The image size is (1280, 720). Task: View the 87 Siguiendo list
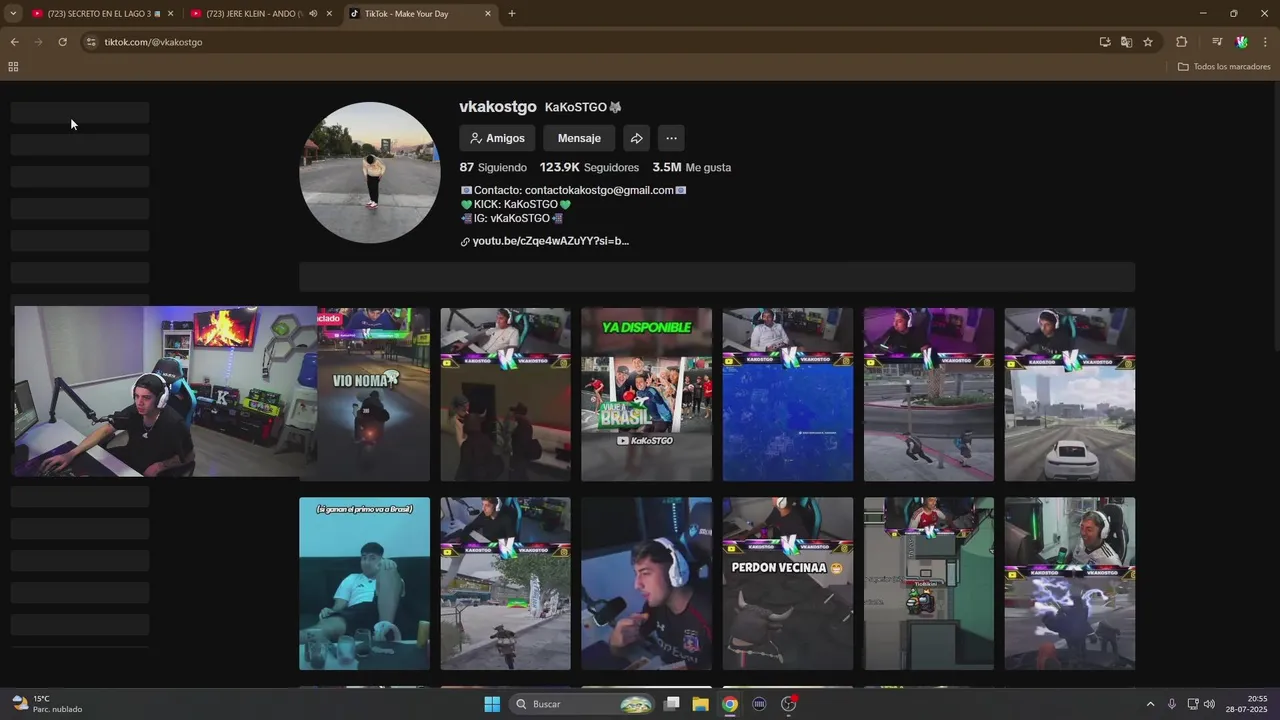493,168
